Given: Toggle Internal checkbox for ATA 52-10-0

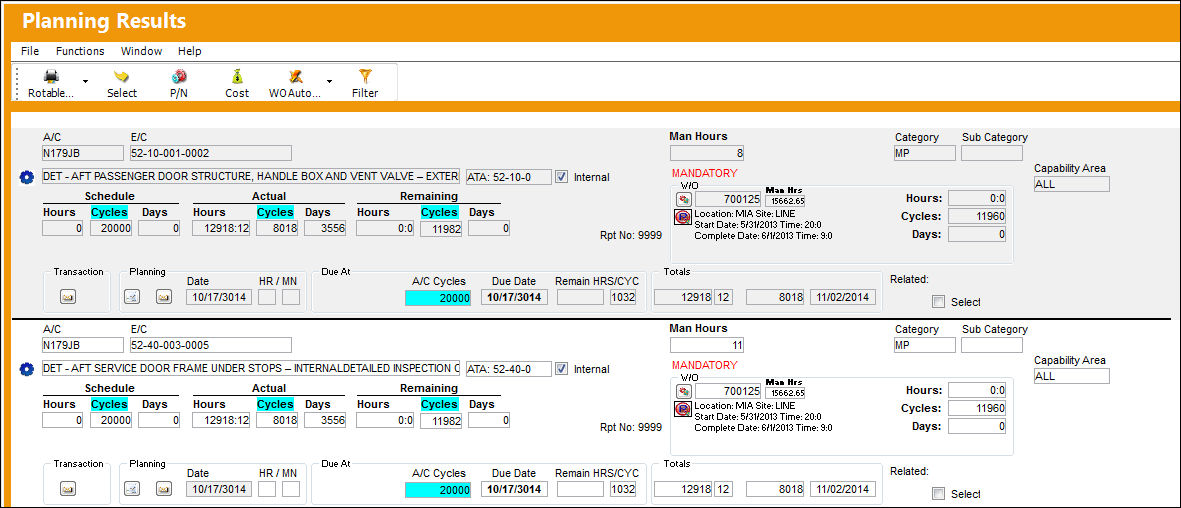Looking at the screenshot, I should click(562, 177).
